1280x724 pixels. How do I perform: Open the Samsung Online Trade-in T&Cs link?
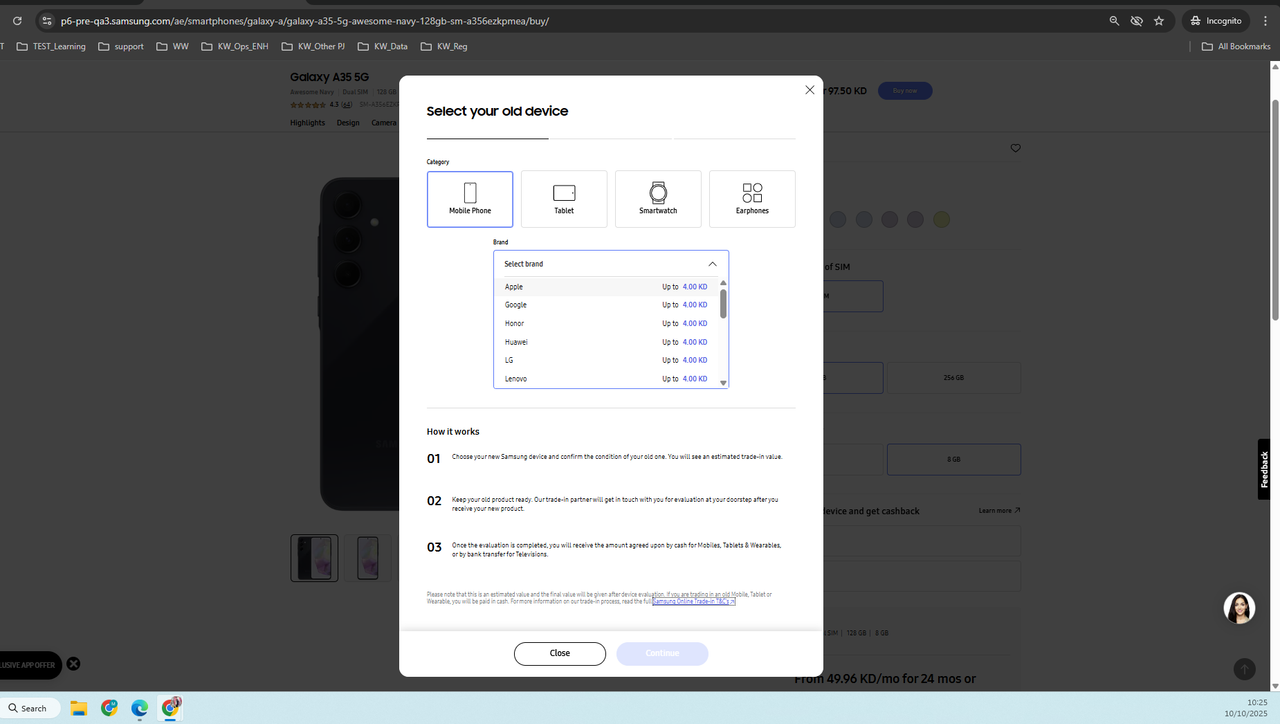click(694, 601)
